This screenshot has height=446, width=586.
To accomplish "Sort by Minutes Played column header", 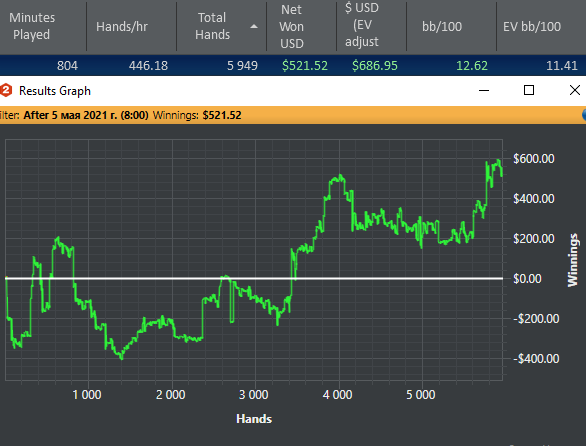I will click(32, 26).
